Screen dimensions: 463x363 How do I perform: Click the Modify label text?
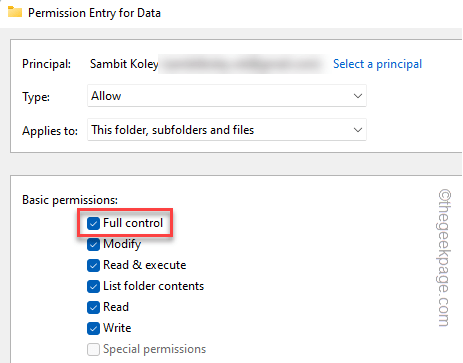coord(122,244)
